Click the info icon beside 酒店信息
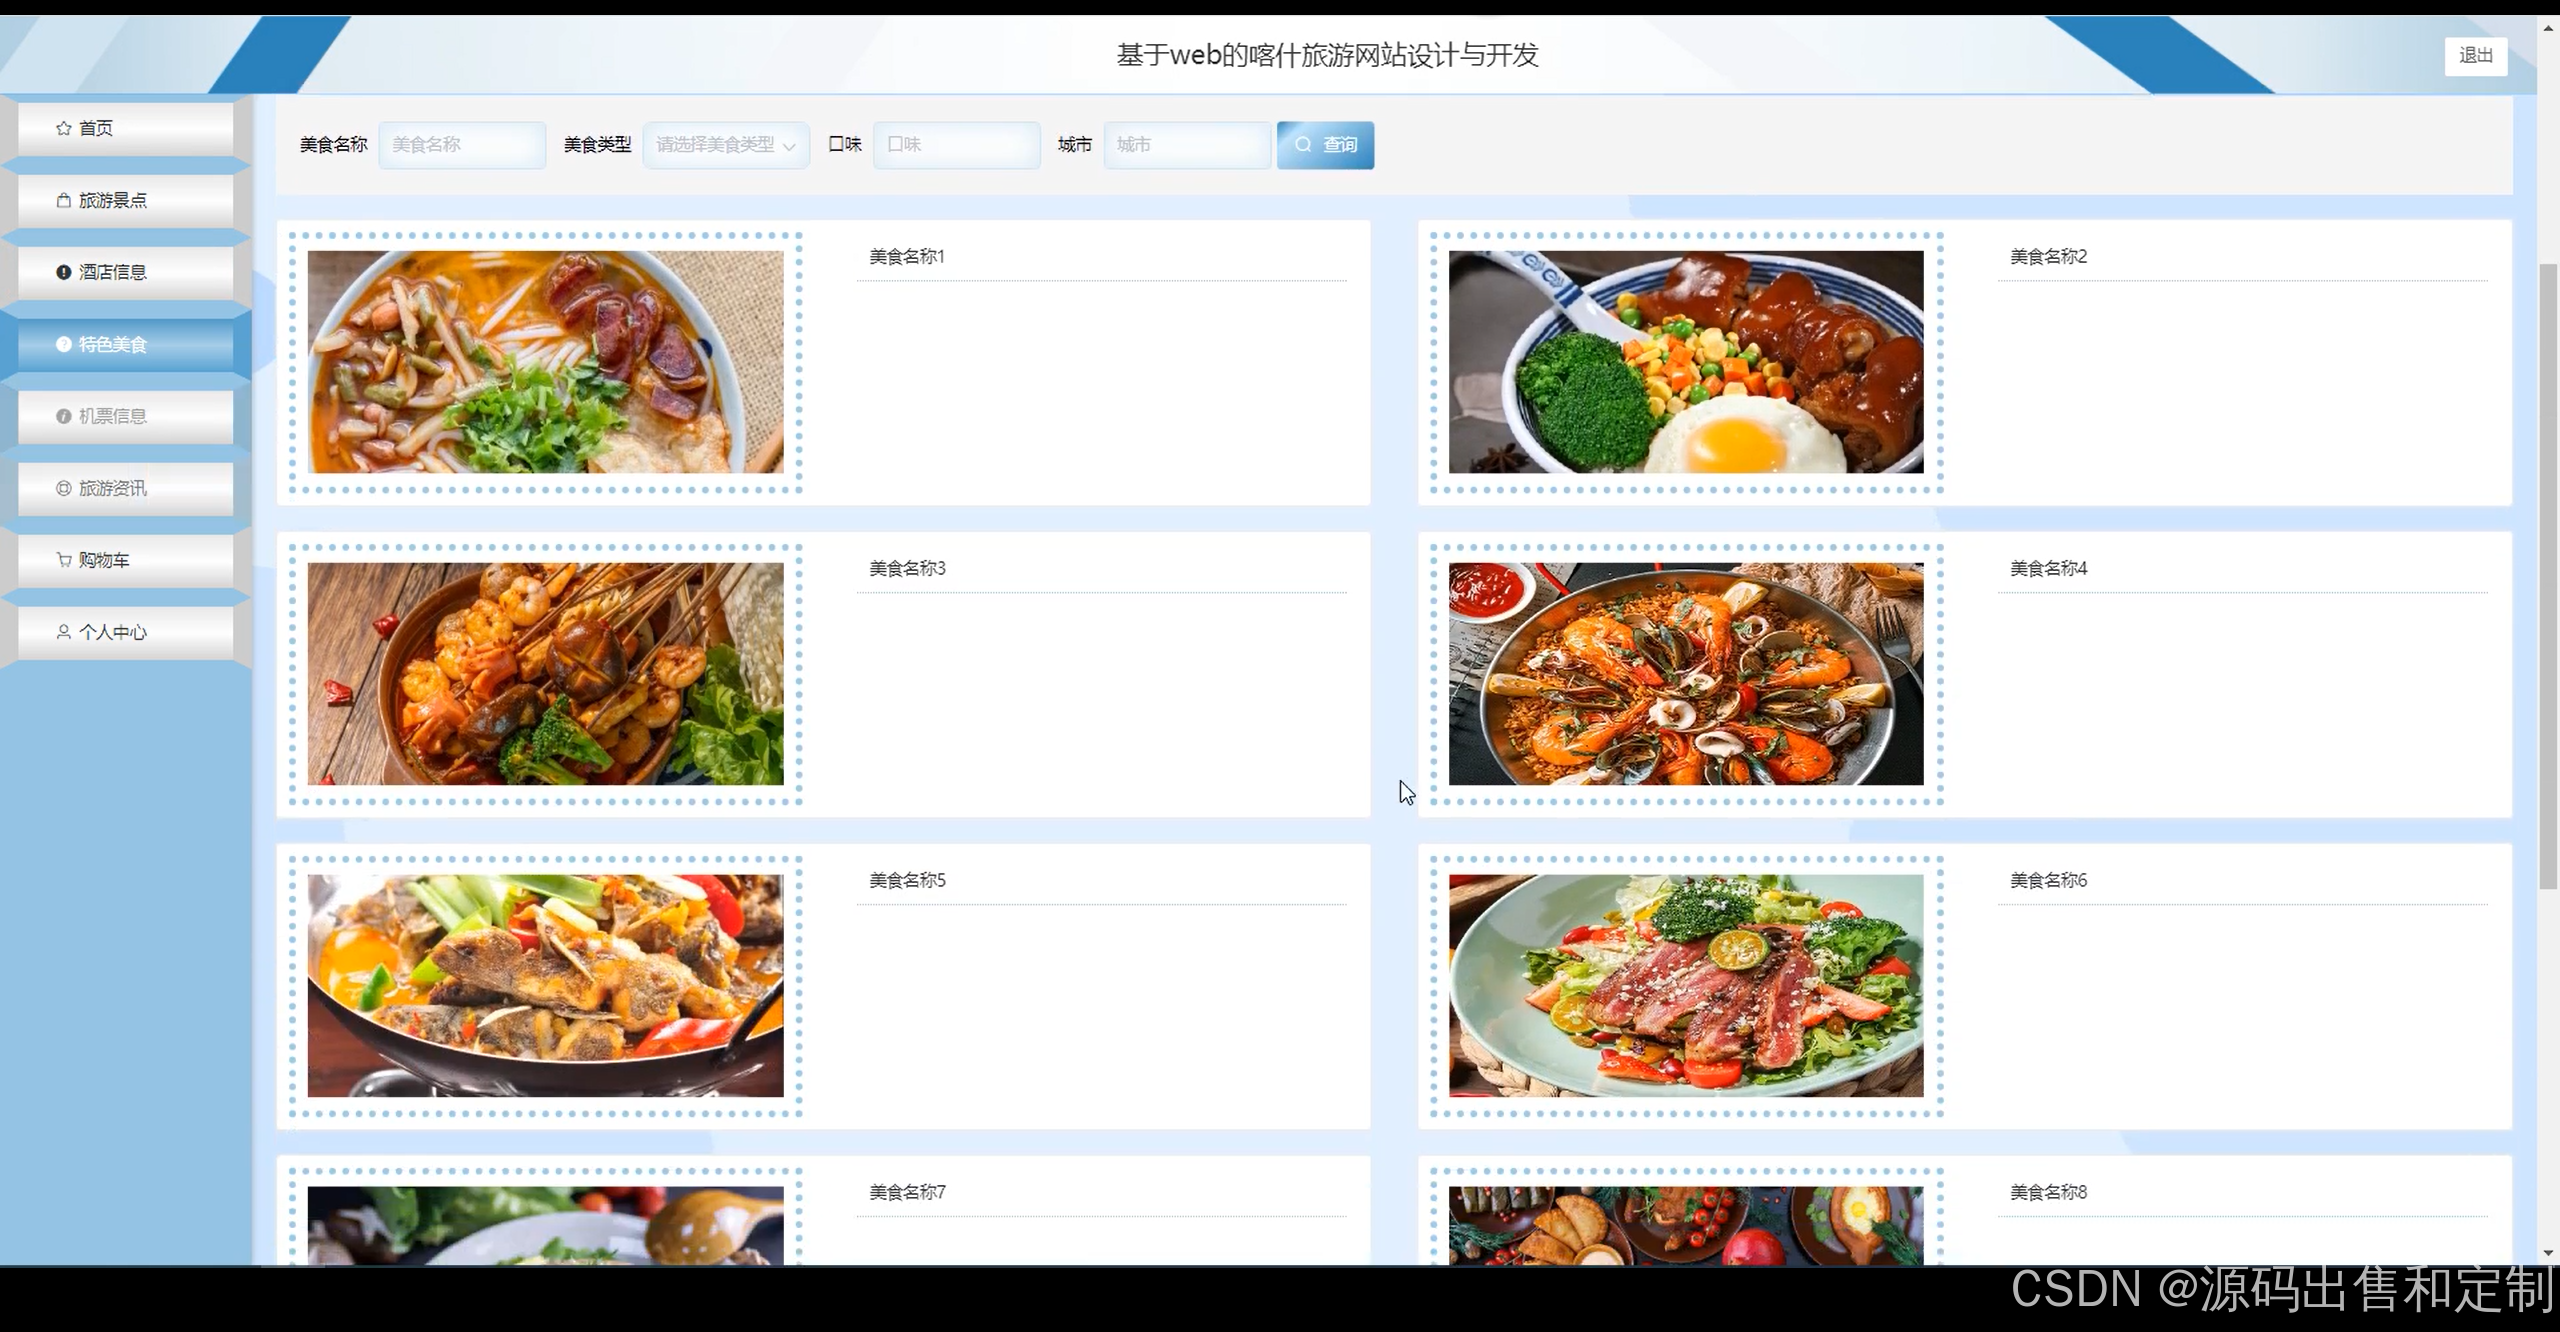 [63, 272]
